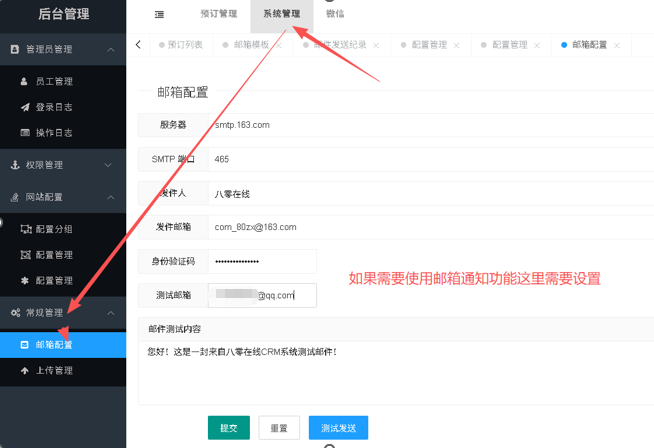
Task: Open 操作日志 in the sidebar
Action: (x=53, y=133)
